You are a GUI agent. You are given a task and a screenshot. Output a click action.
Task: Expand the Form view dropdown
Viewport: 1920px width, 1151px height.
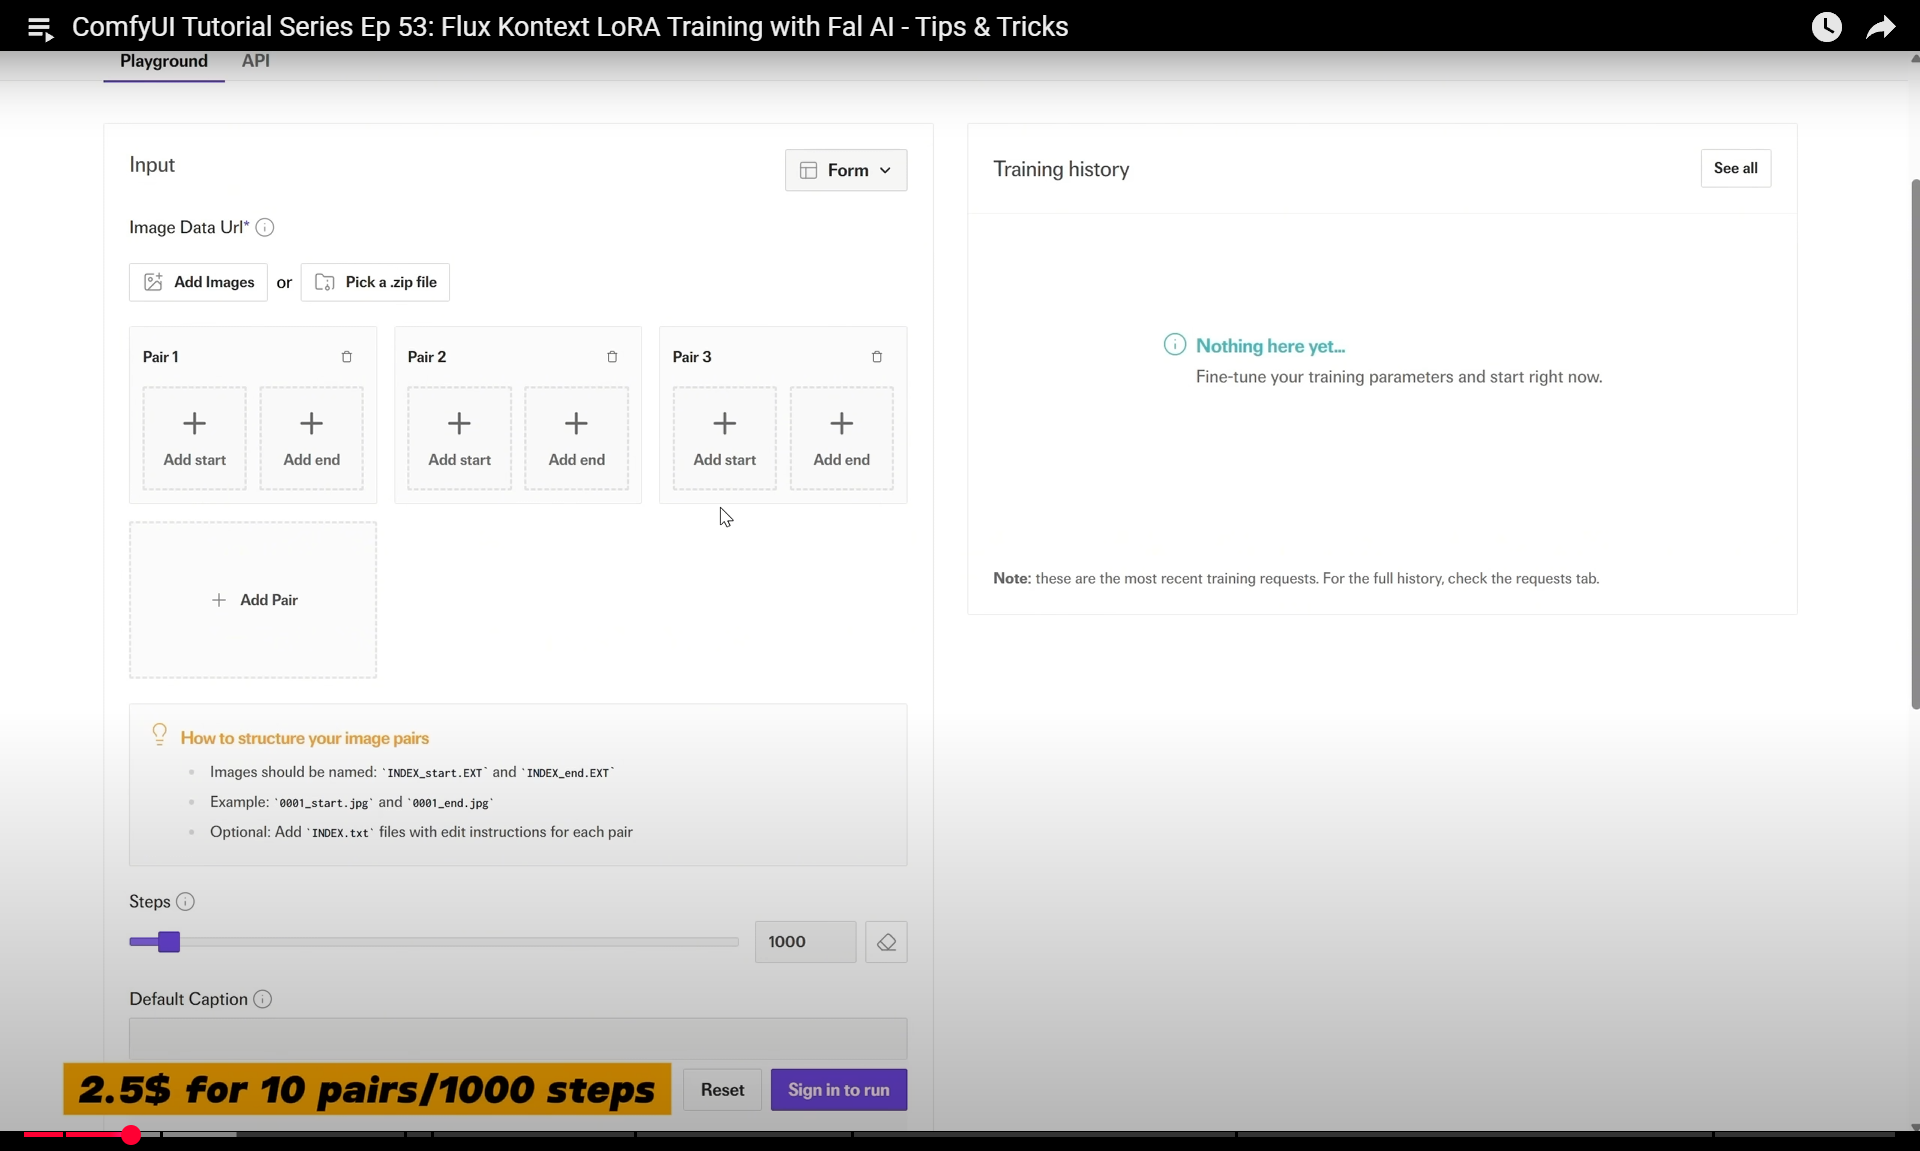(x=846, y=170)
